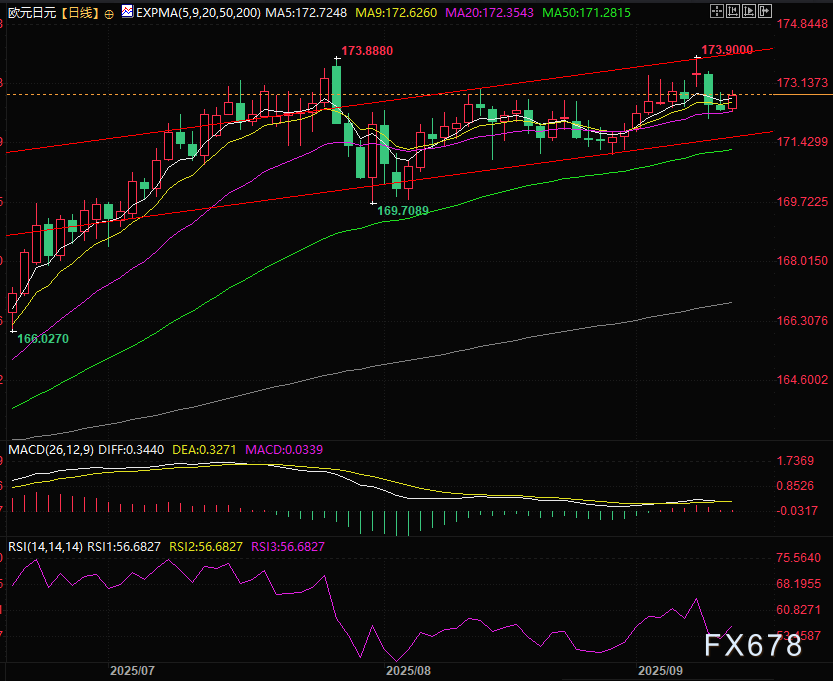The width and height of the screenshot is (833, 681).
Task: Click the second chart-axis icon at top right
Action: pos(733,11)
